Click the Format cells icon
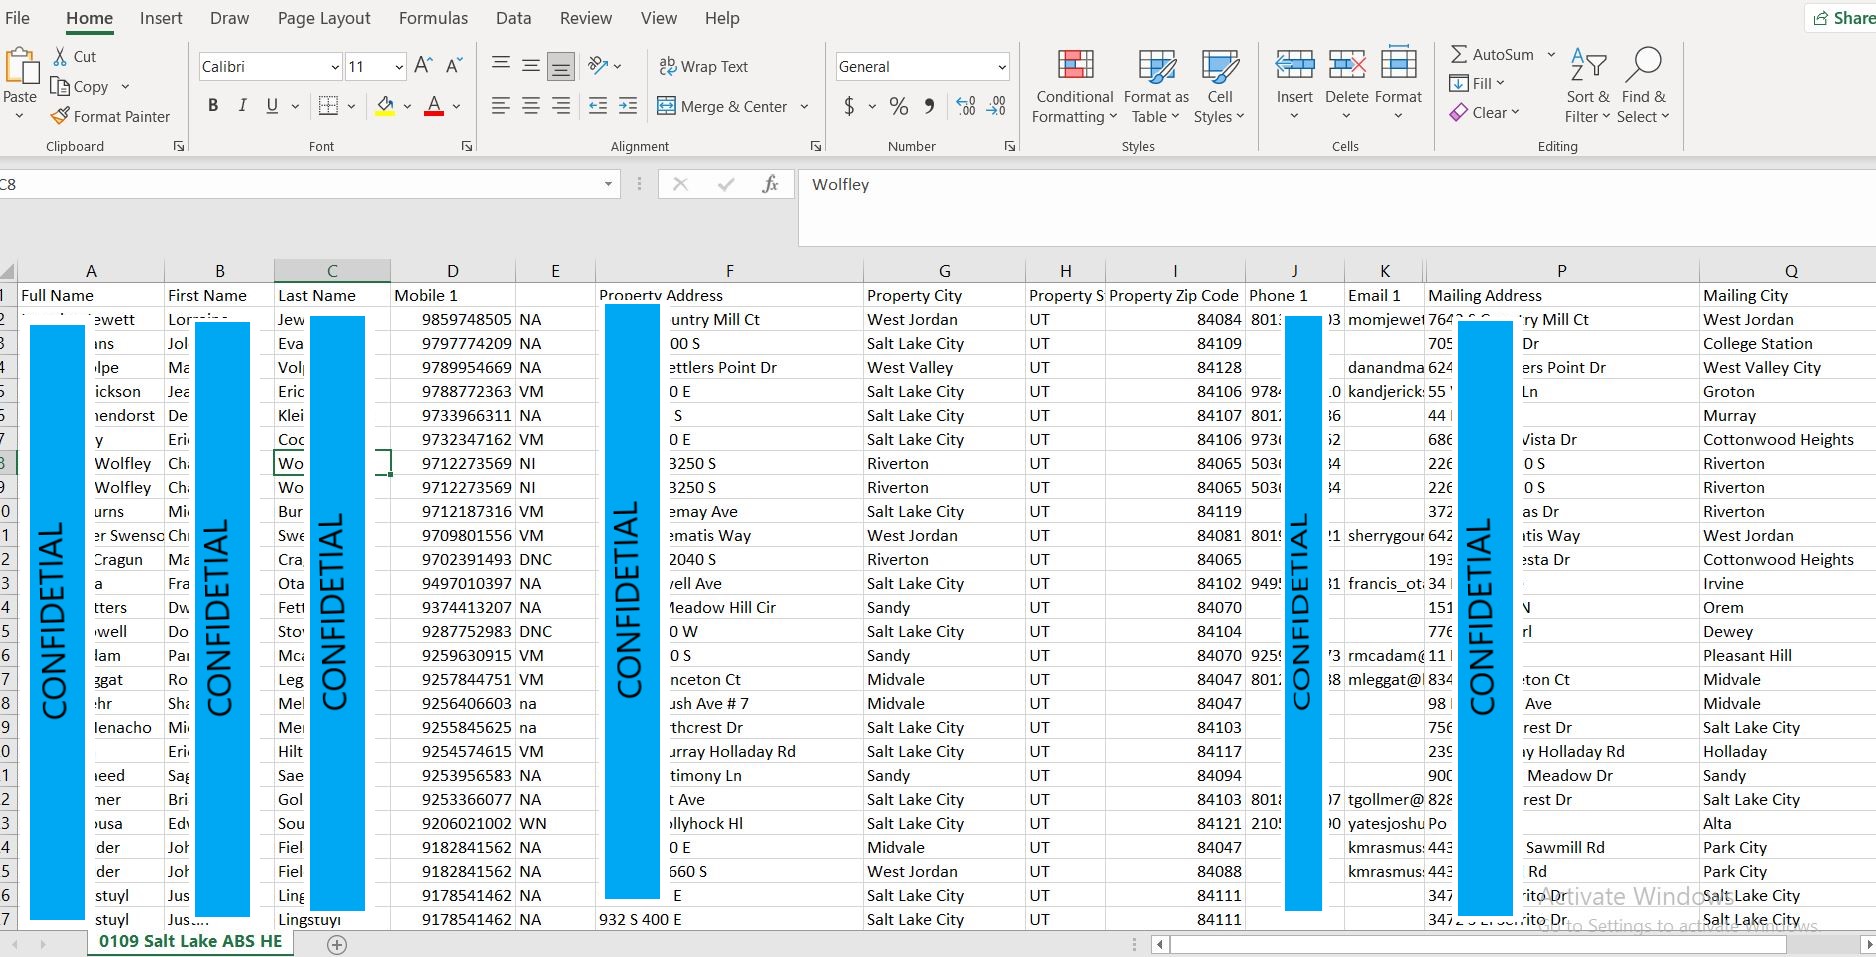Viewport: 1876px width, 957px height. (1398, 64)
